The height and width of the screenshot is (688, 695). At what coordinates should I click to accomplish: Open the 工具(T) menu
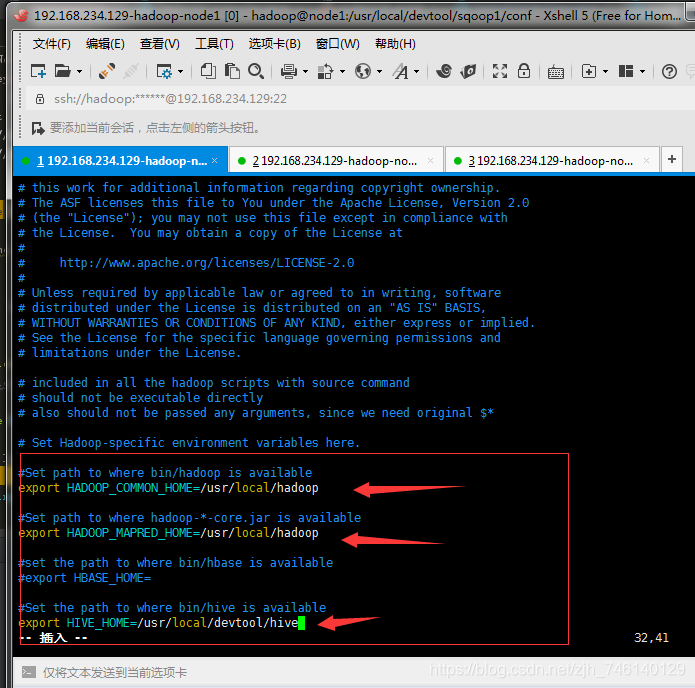[214, 44]
